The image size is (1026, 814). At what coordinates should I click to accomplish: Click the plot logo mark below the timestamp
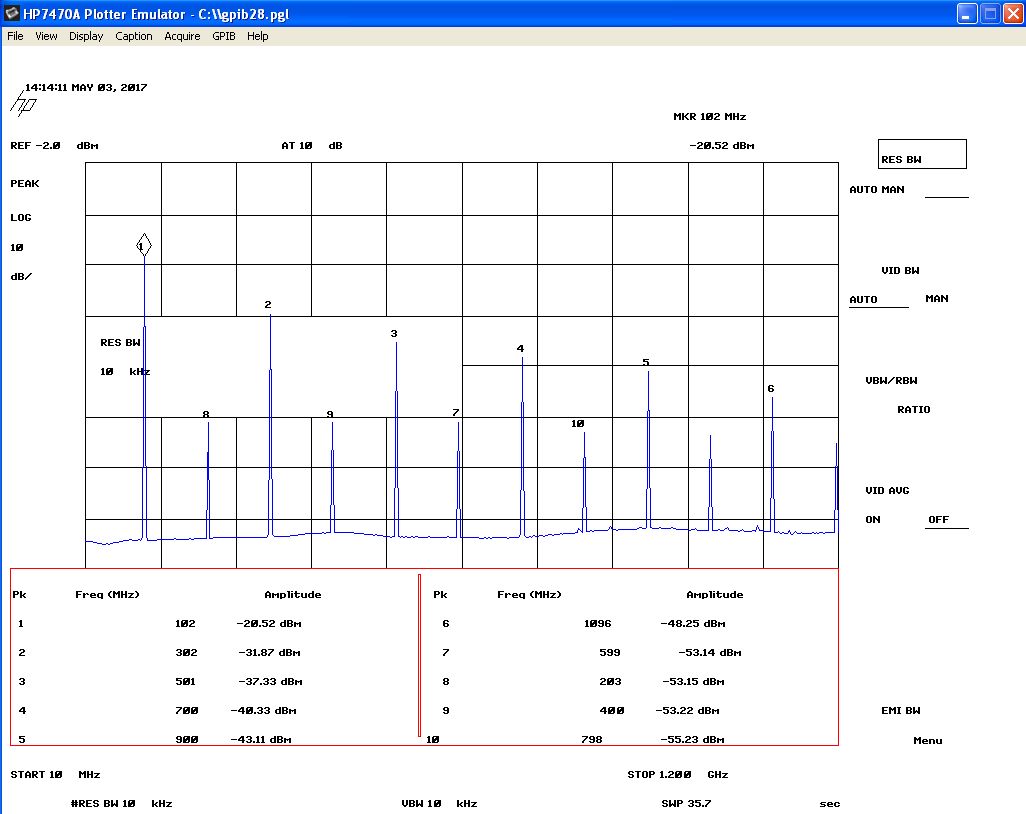23,103
